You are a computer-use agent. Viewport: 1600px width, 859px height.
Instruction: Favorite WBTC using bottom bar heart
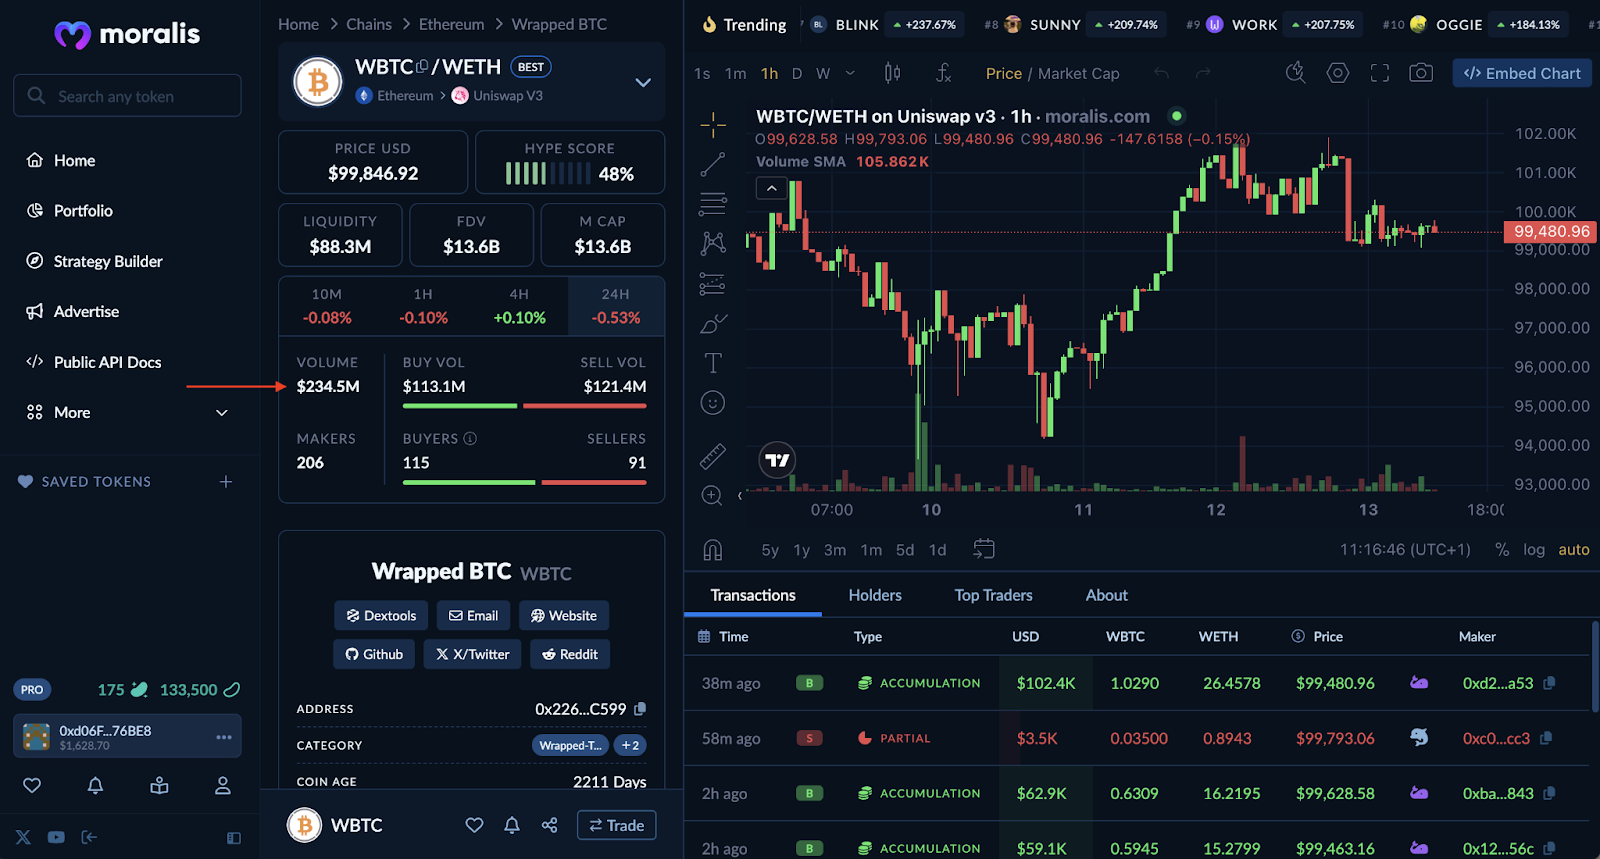[x=474, y=825]
